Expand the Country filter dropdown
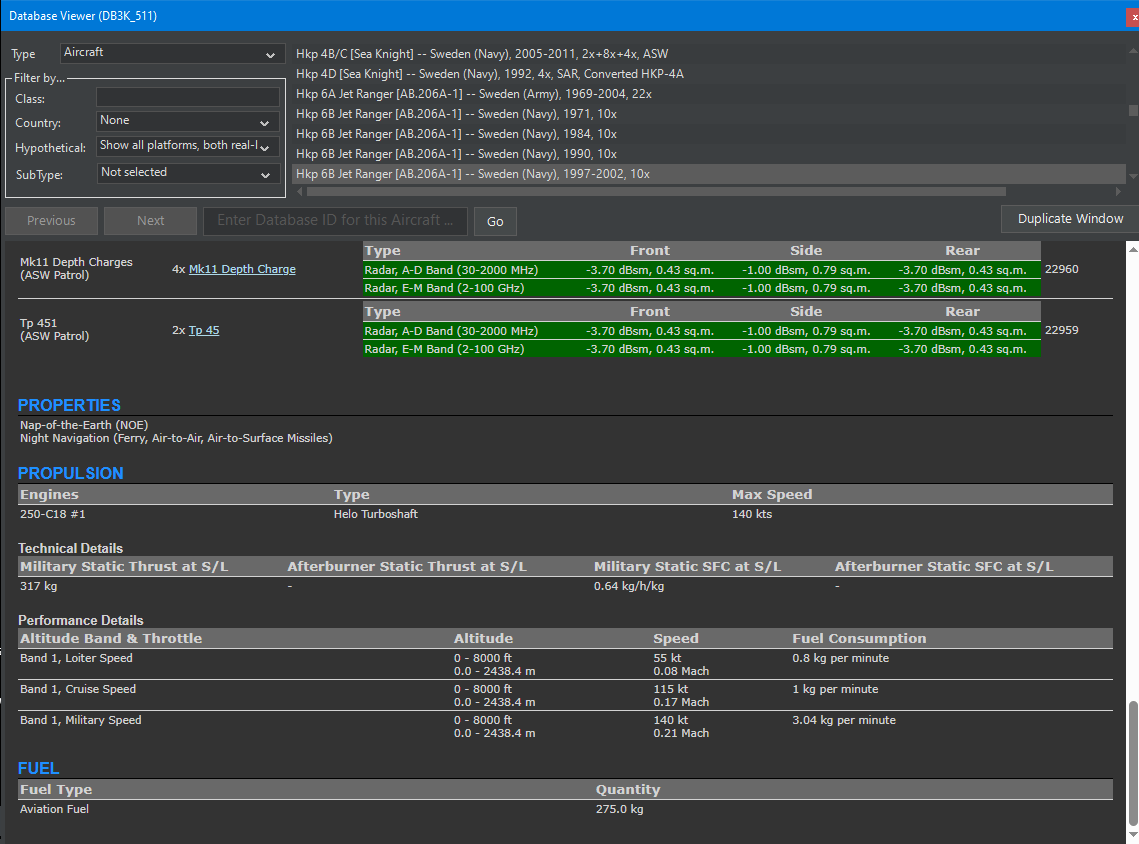Image resolution: width=1139 pixels, height=844 pixels. pos(187,121)
